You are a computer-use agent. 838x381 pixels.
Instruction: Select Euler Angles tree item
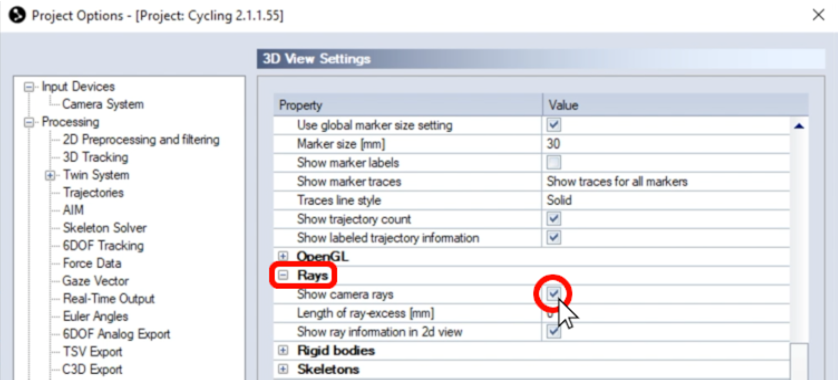[95, 316]
